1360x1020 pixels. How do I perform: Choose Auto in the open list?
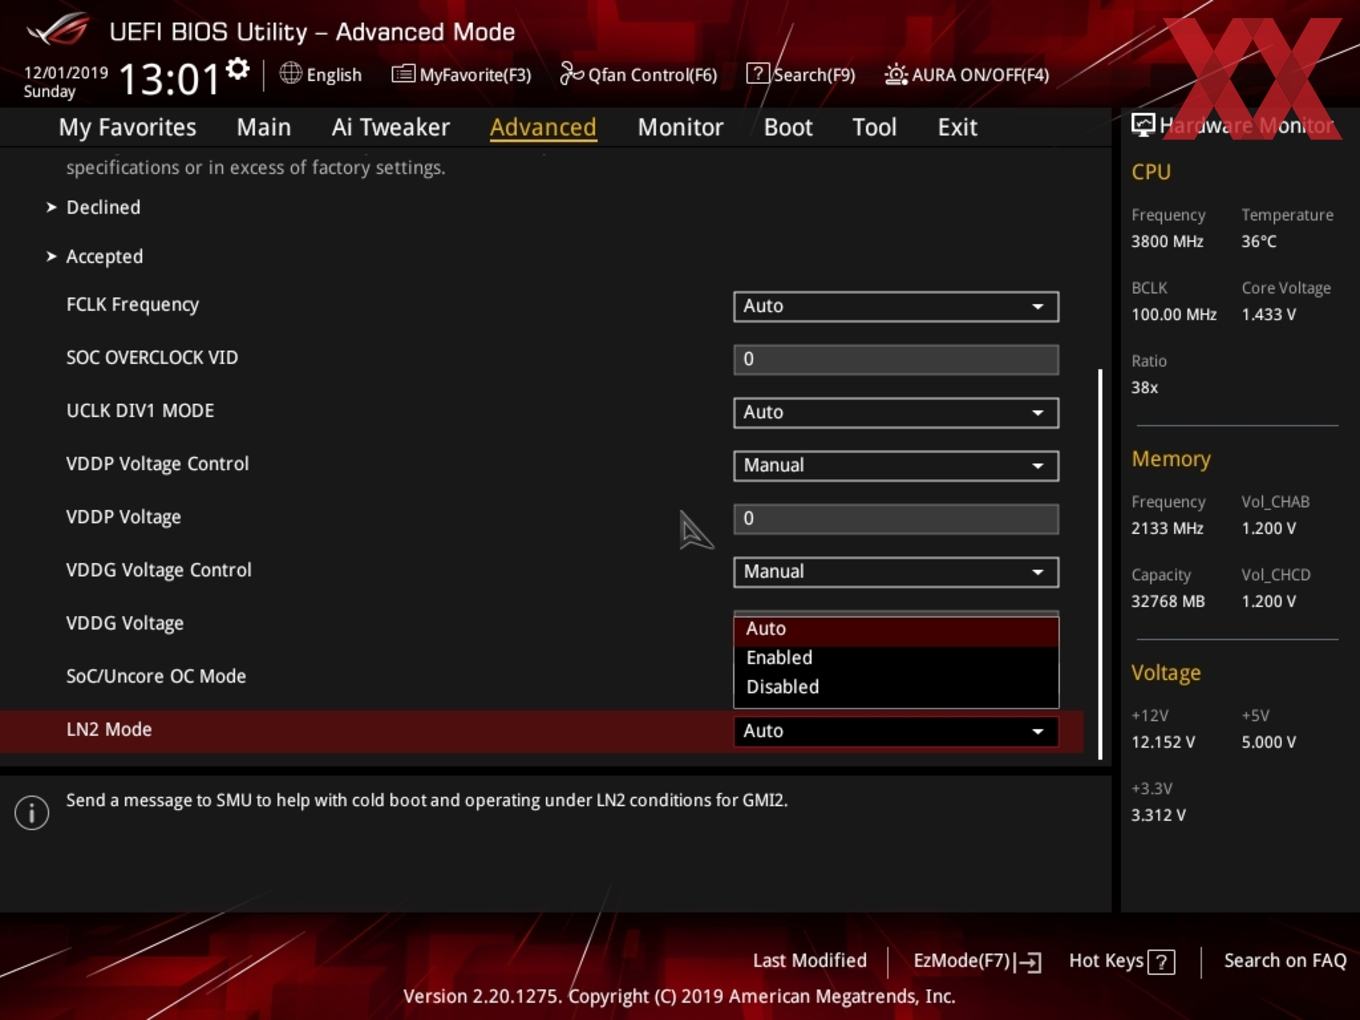point(896,629)
